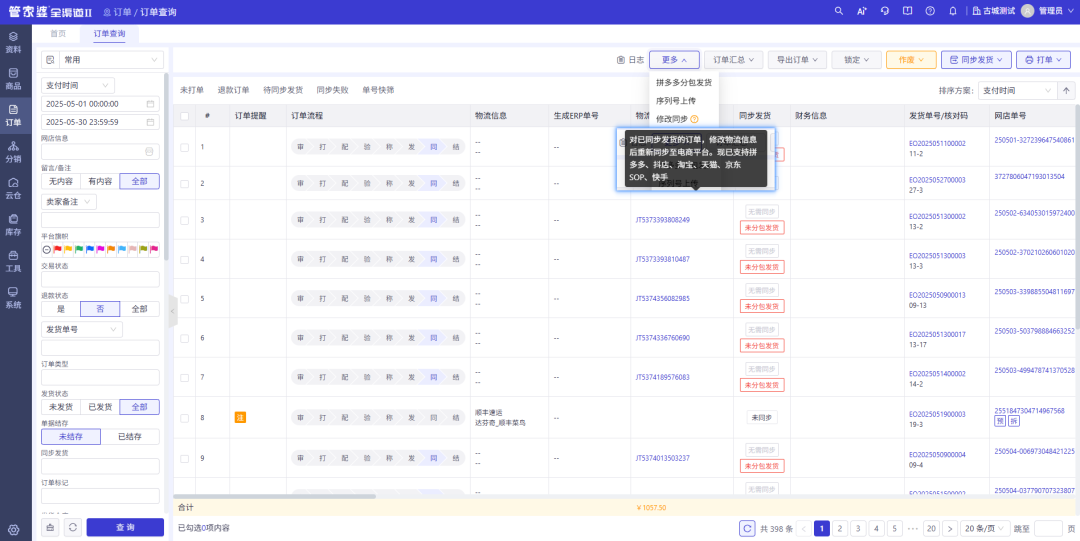Click the search magnifier in top bar
The height and width of the screenshot is (541, 1080).
(839, 10)
